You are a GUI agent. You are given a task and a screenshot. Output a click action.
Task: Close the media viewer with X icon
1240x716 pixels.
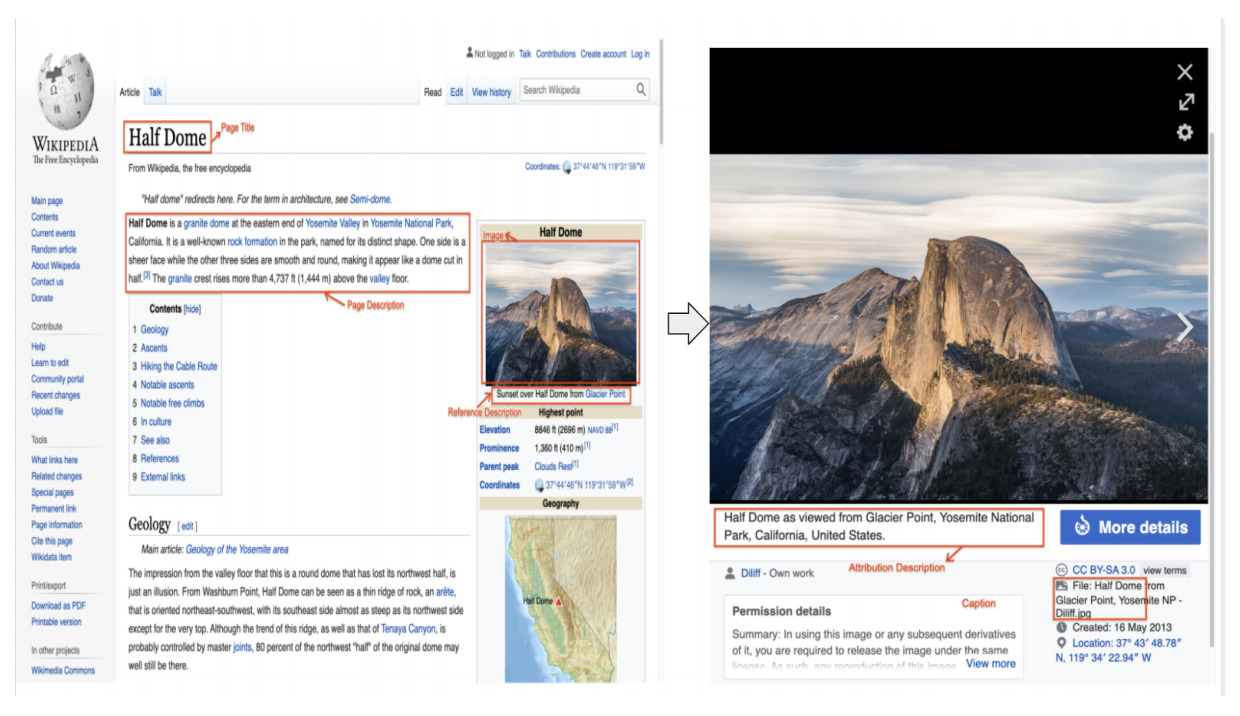(1185, 72)
